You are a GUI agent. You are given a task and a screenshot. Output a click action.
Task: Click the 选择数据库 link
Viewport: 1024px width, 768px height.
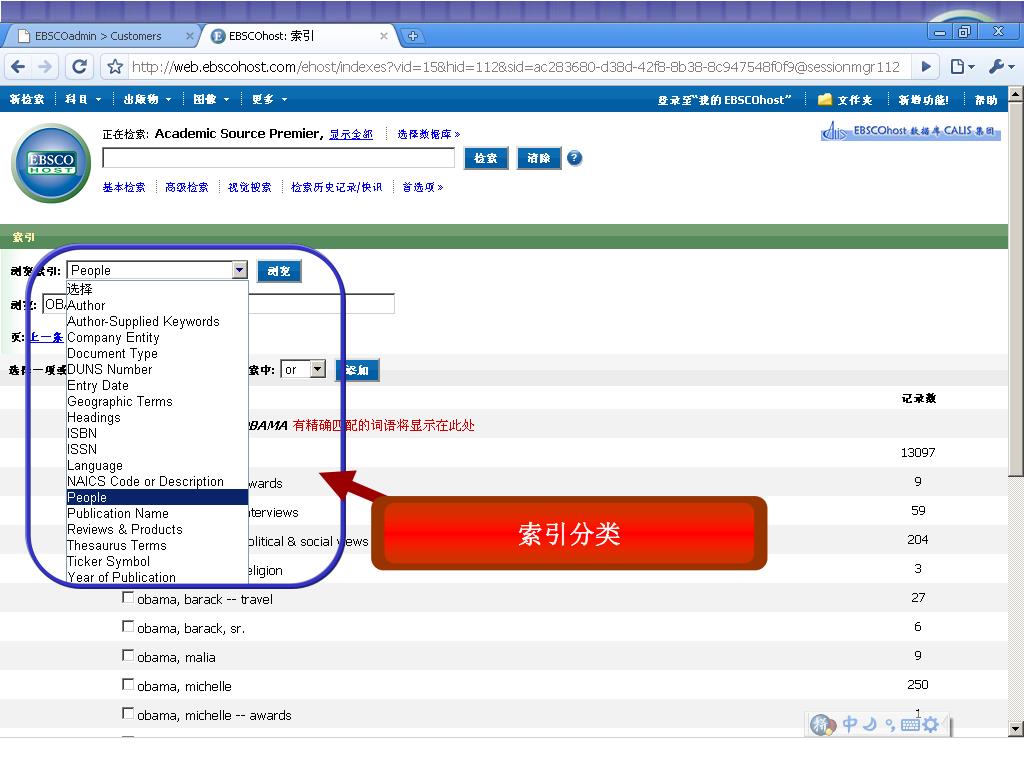(428, 134)
